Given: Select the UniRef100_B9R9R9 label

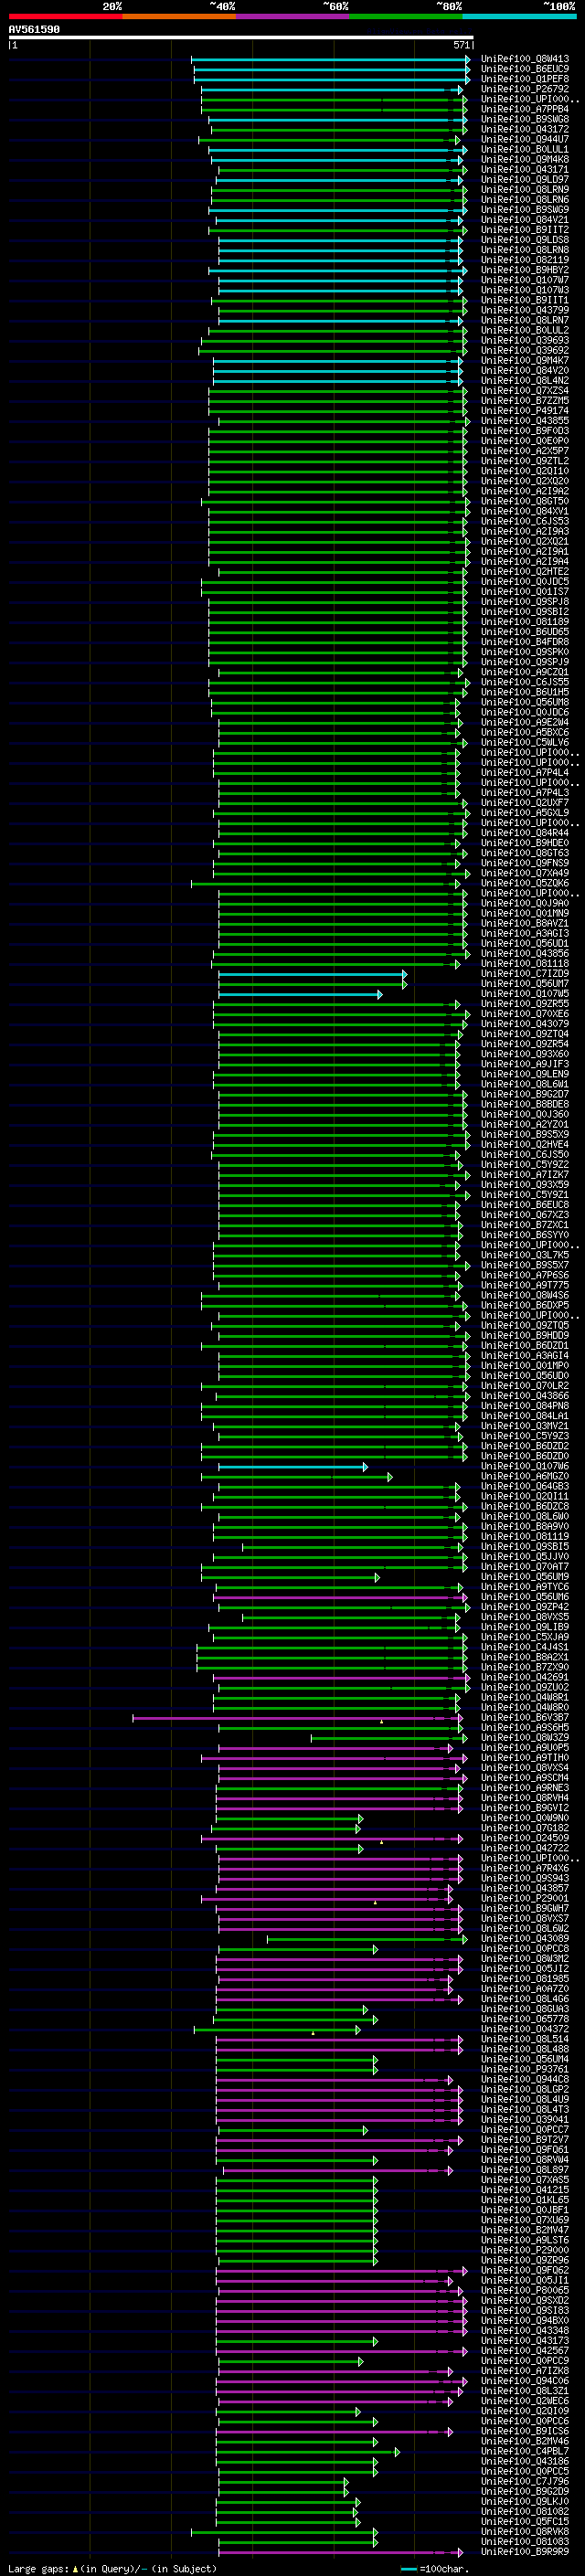Looking at the screenshot, I should [x=524, y=2552].
